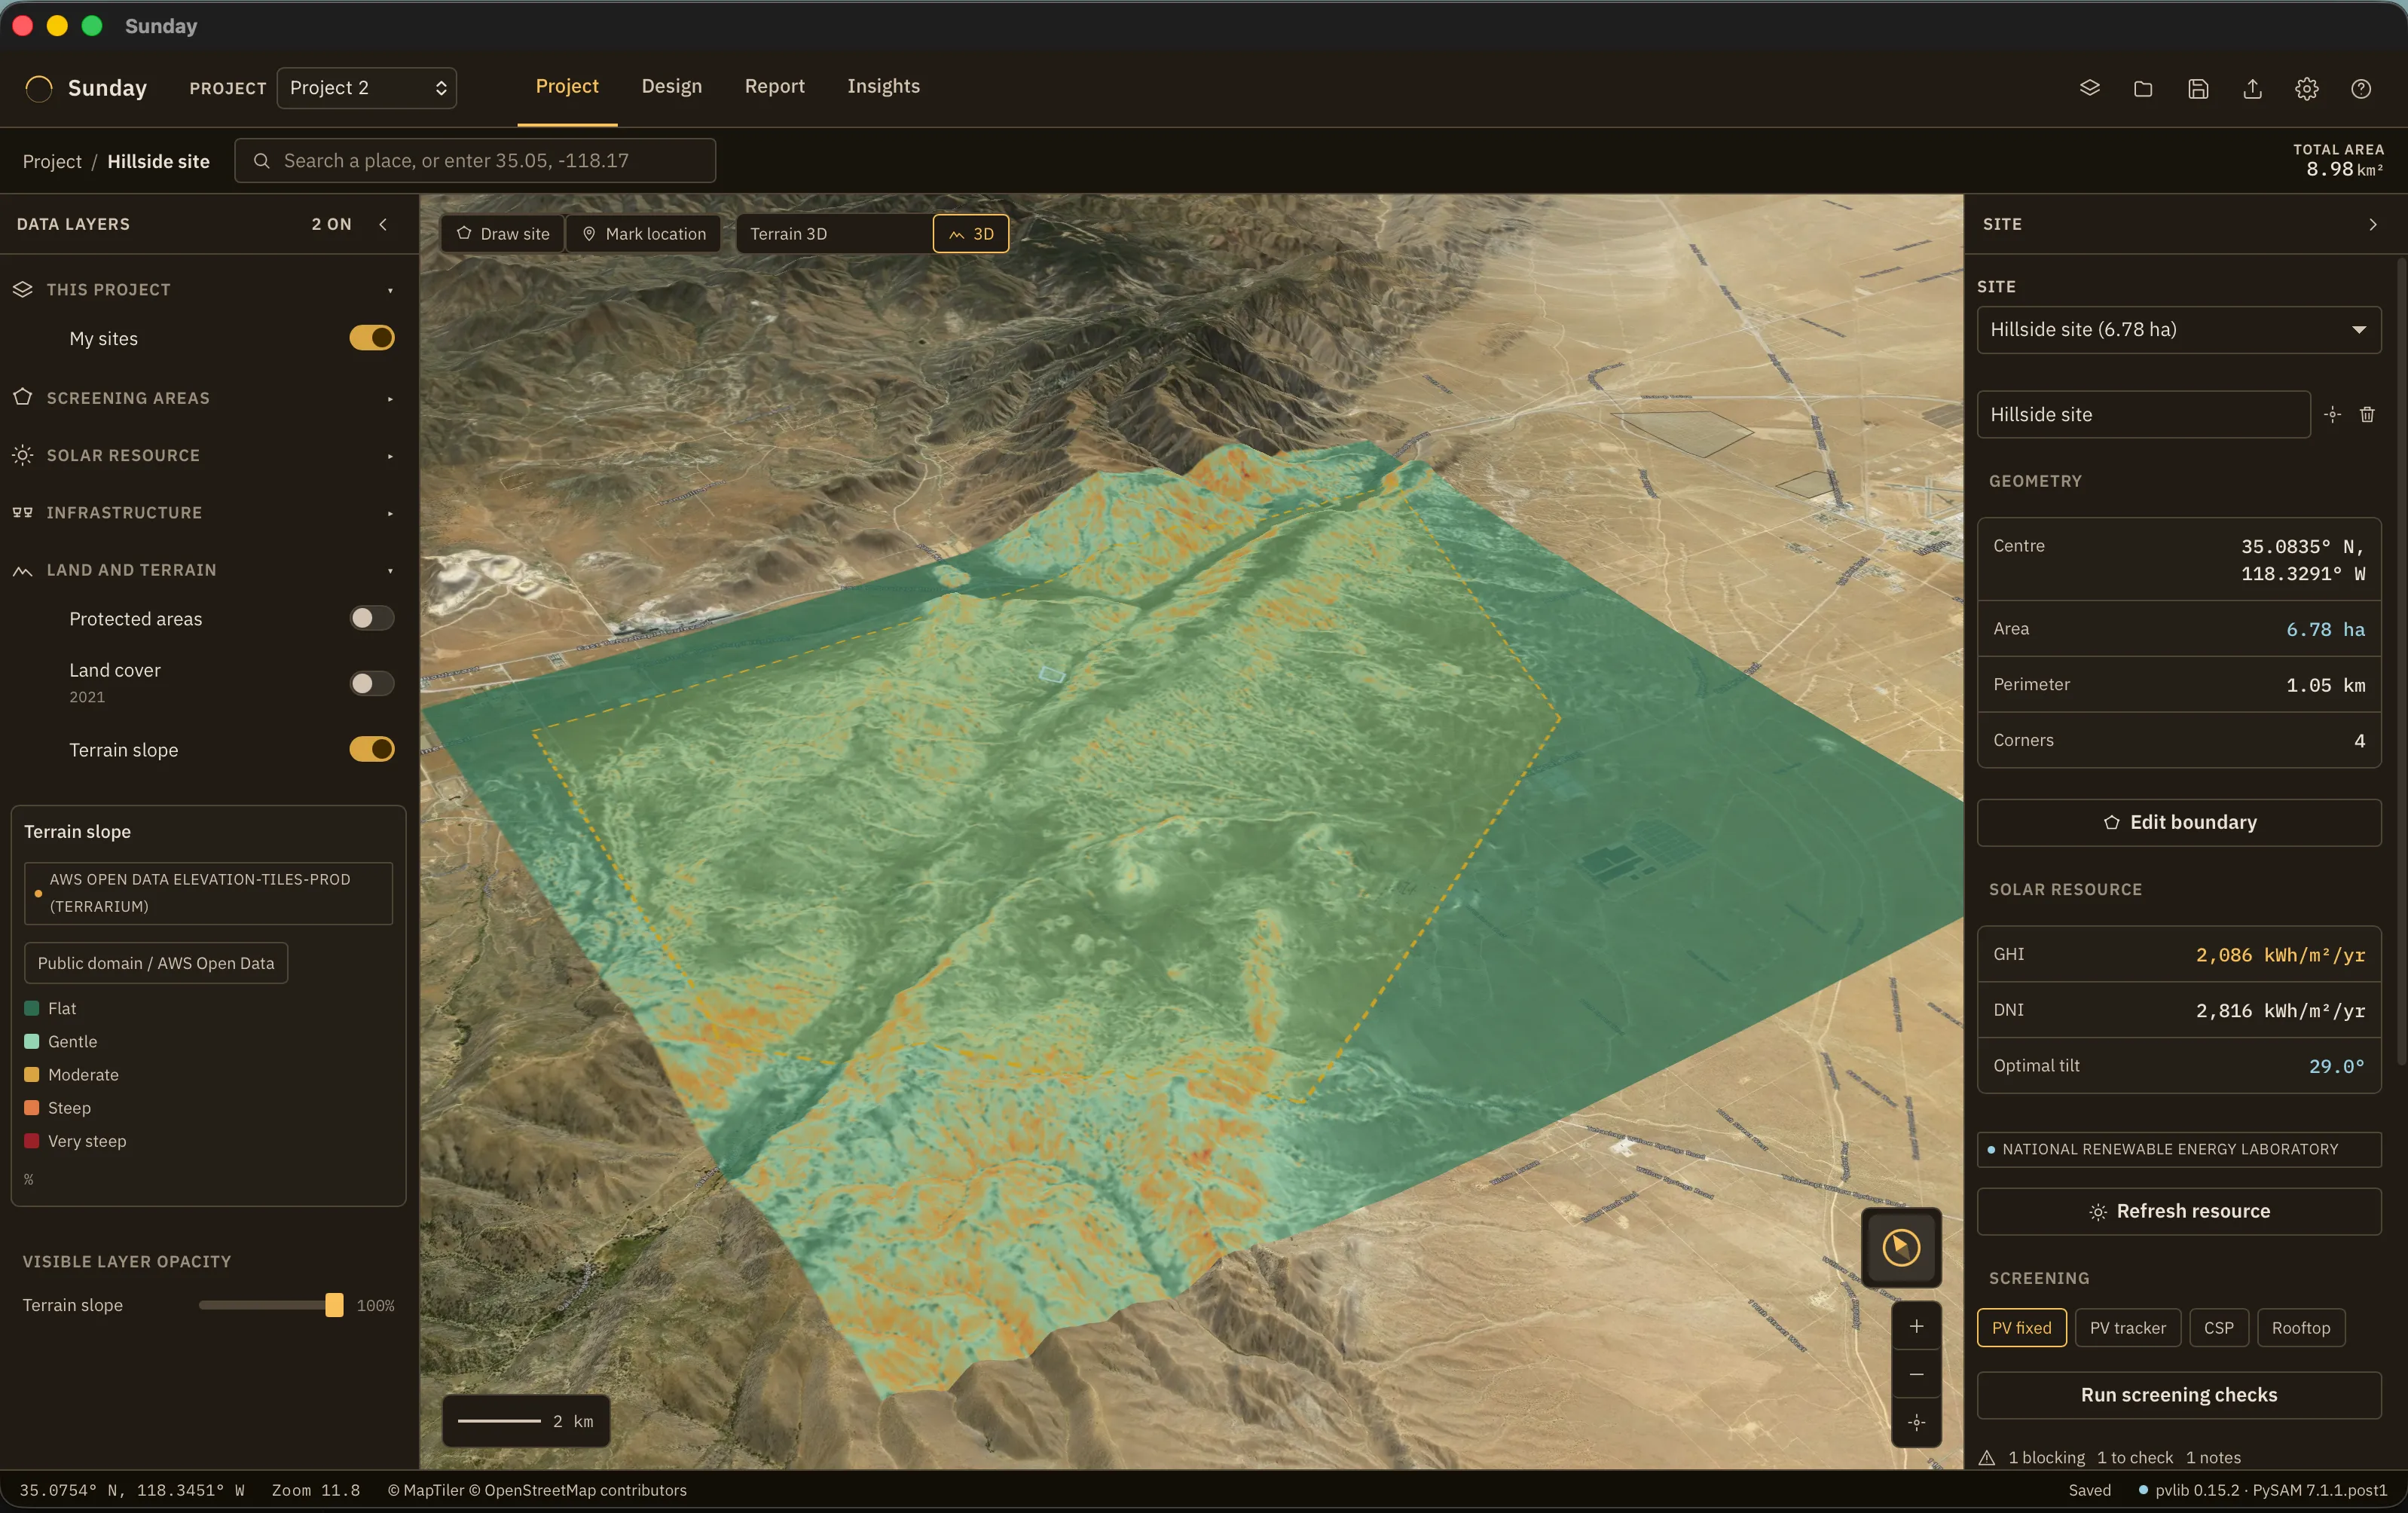Toggle the 3D terrain view button
Screen dimensions: 2408x1513
(970, 234)
